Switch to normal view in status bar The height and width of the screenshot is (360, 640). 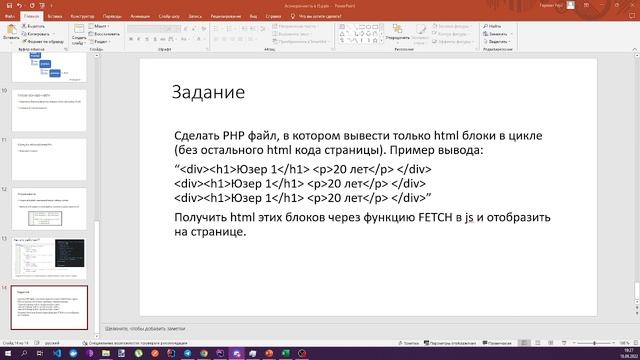click(524, 343)
